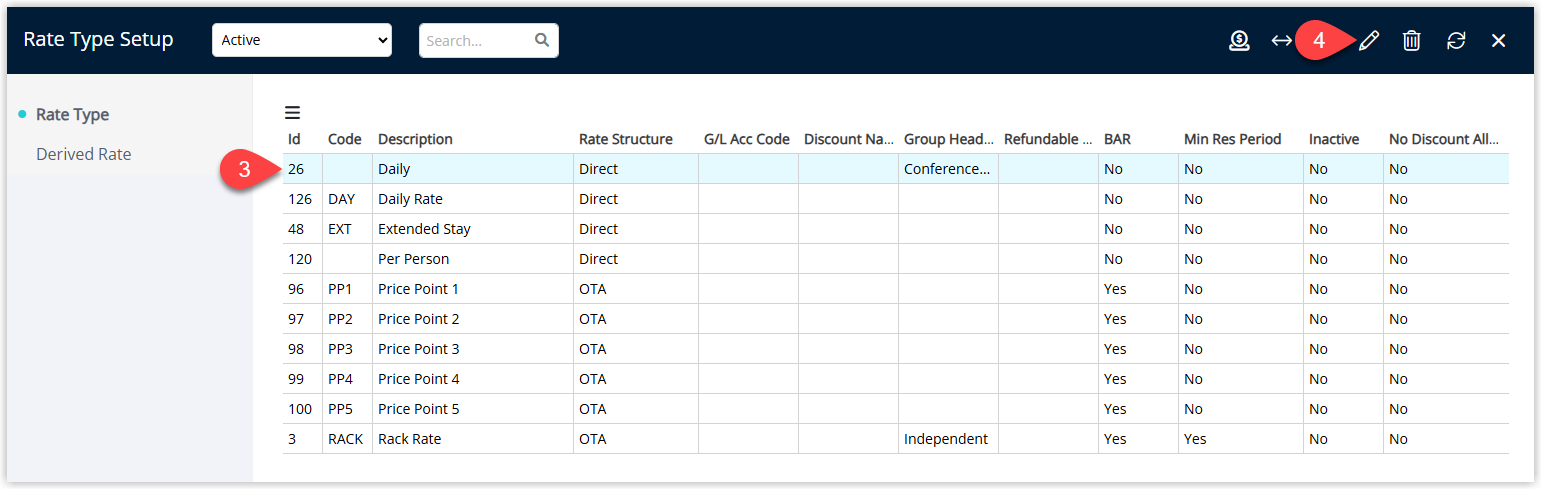Click the double-arrow expand width icon
The image size is (1542, 490).
(x=1281, y=41)
